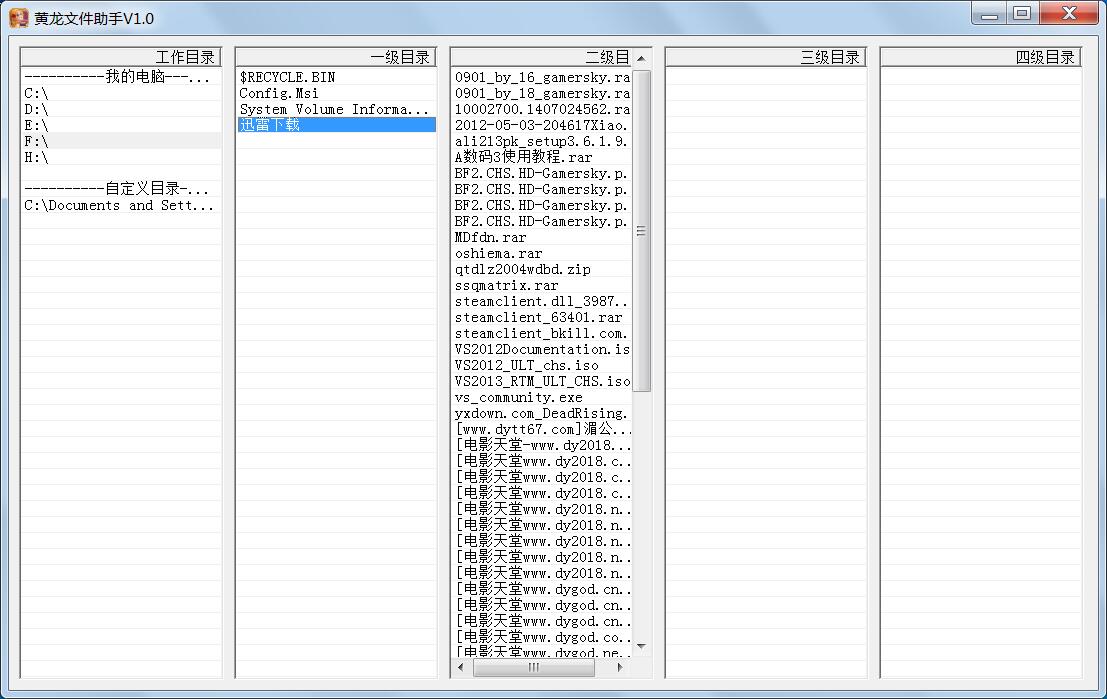Select [电影天堂www.dygod.co.. entry

click(541, 638)
